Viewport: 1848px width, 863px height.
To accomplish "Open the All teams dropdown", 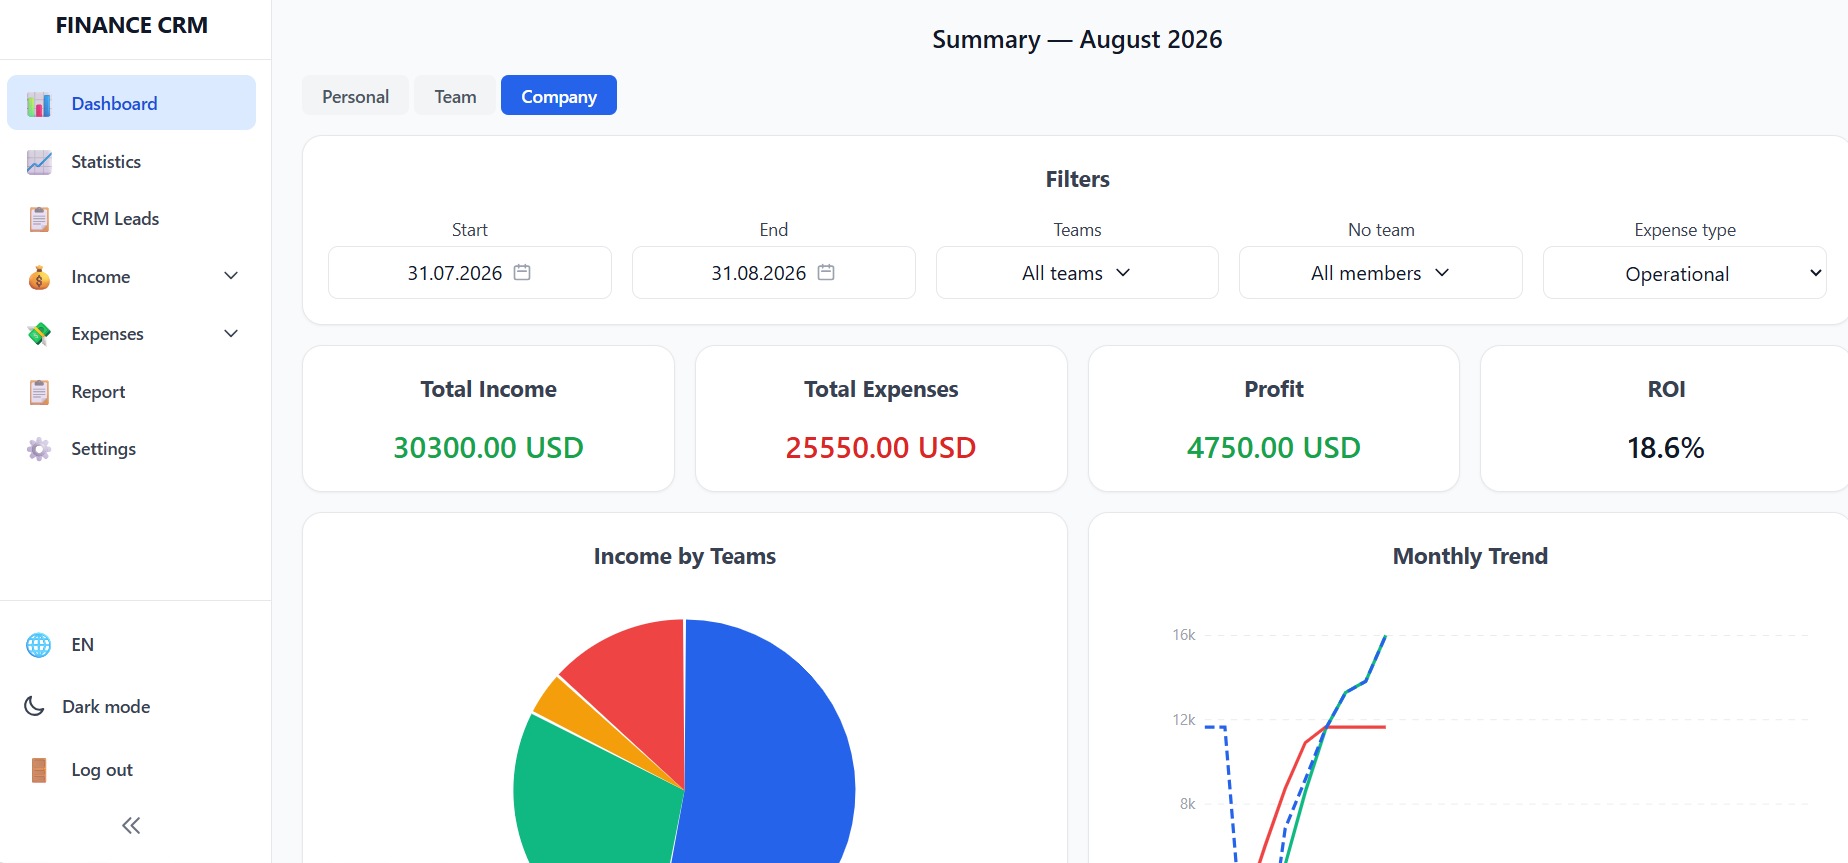I will [x=1077, y=272].
